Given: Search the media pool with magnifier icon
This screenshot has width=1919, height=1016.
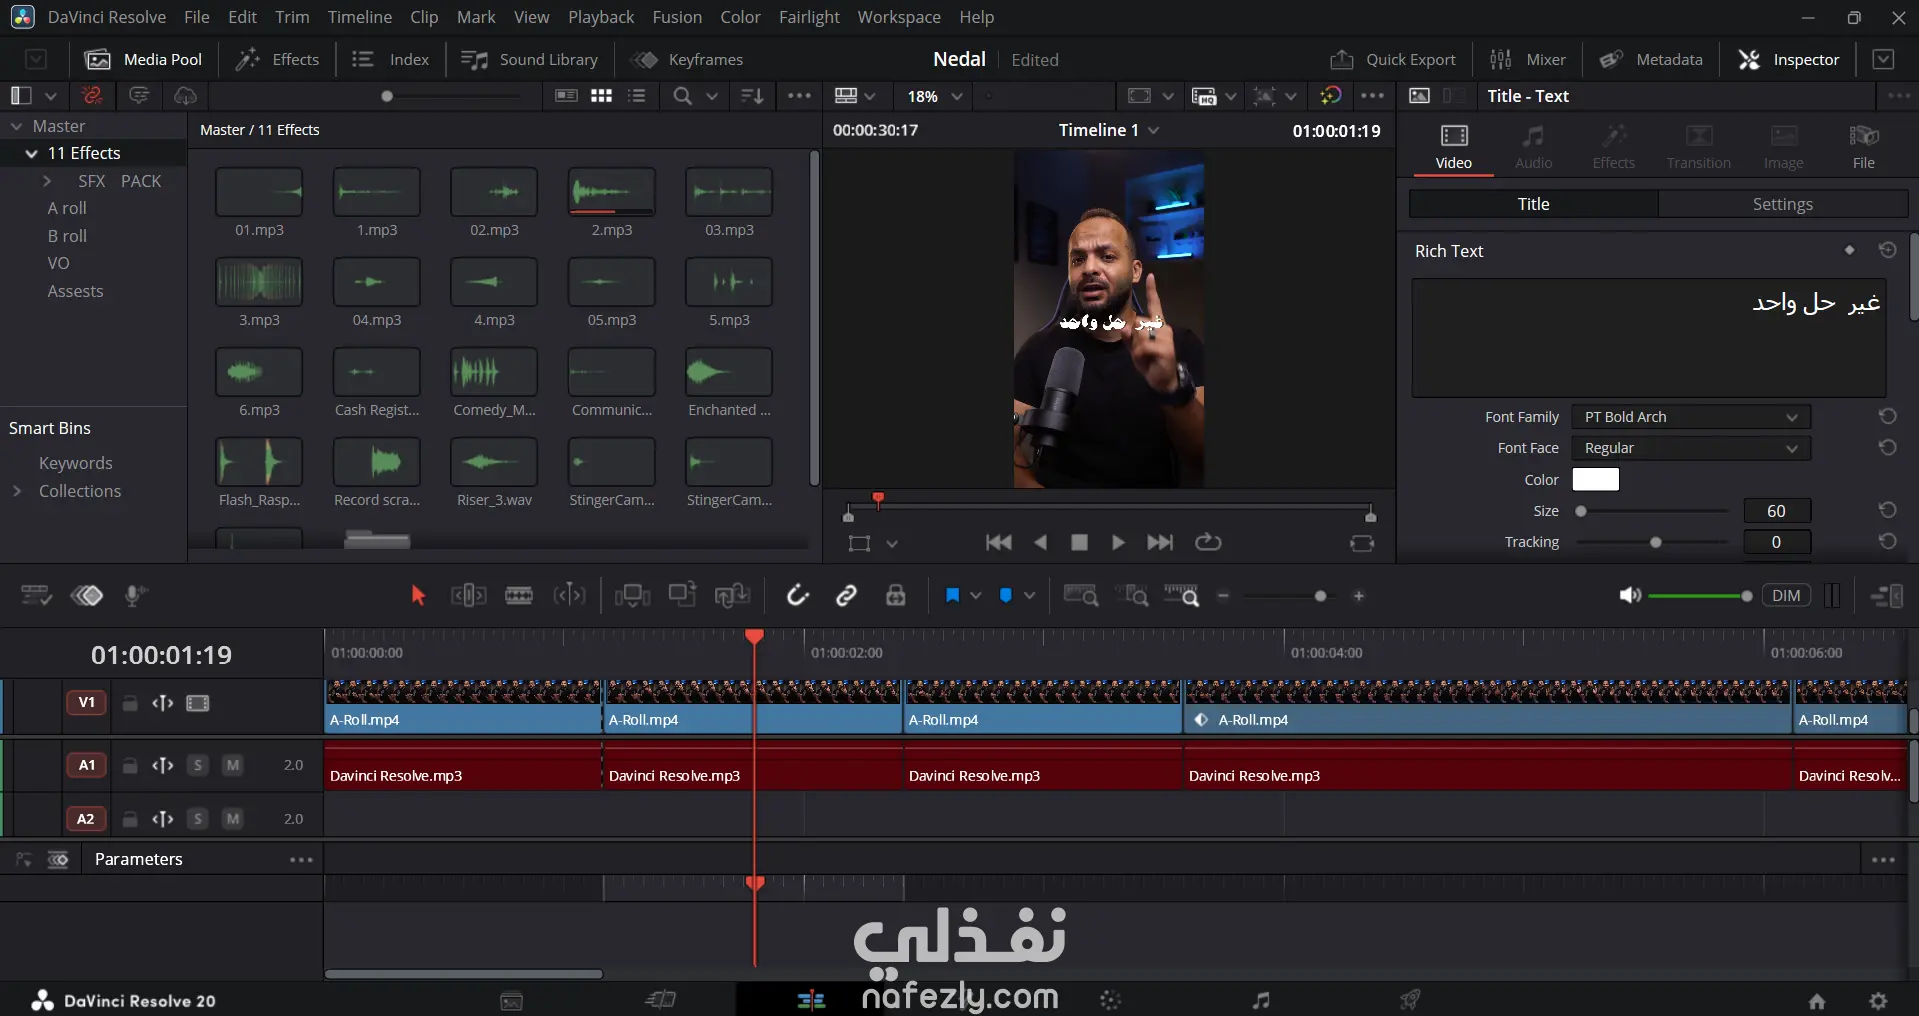Looking at the screenshot, I should coord(682,96).
